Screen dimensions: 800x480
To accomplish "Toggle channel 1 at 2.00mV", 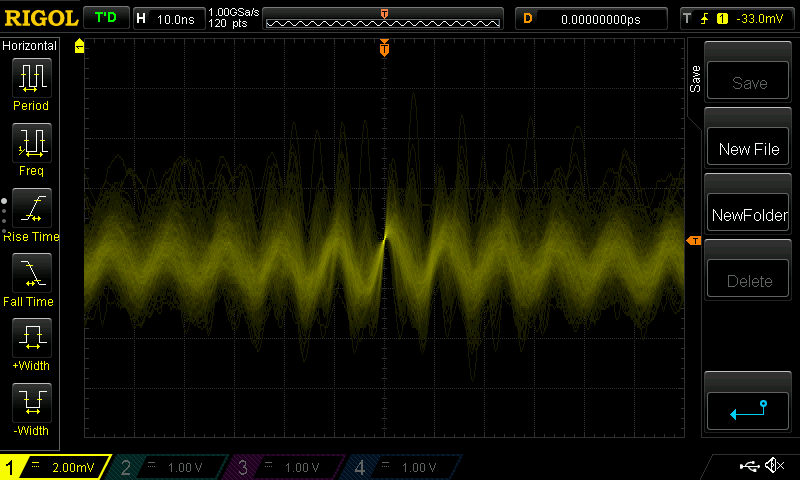I will (x=55, y=467).
